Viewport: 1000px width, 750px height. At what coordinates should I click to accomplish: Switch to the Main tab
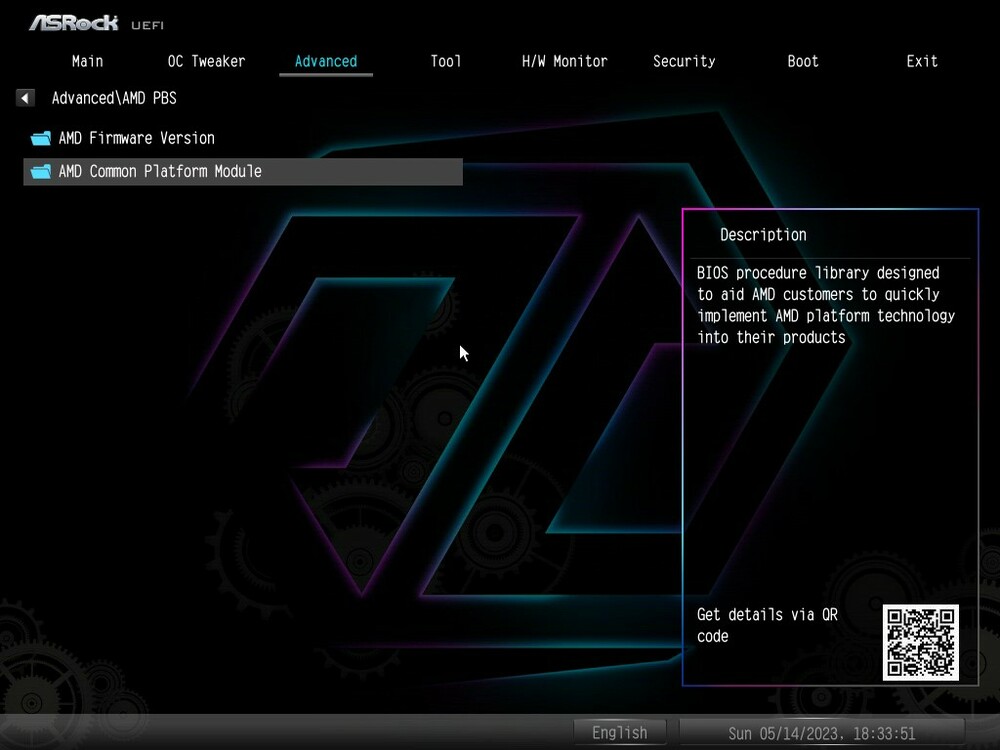pyautogui.click(x=87, y=61)
